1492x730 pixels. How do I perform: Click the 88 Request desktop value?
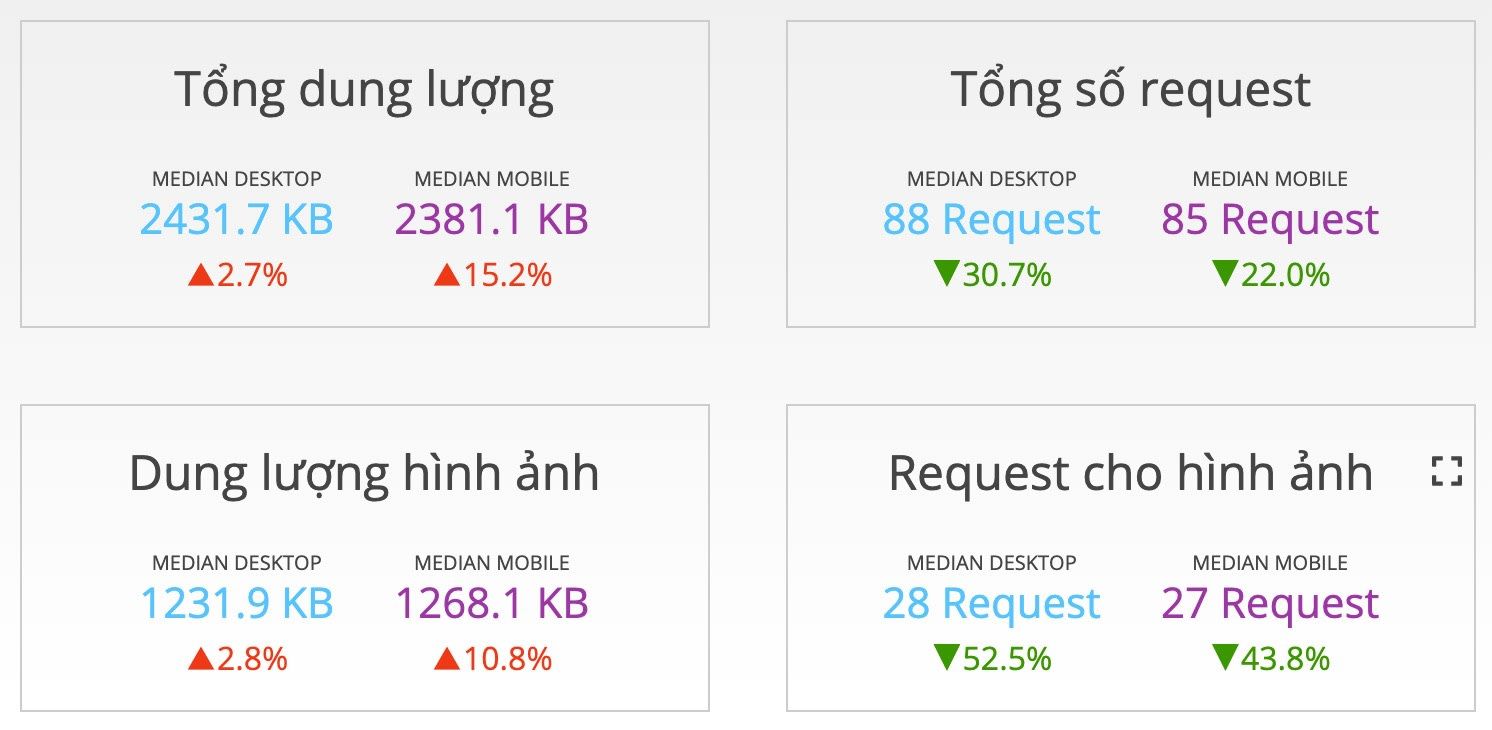click(992, 219)
